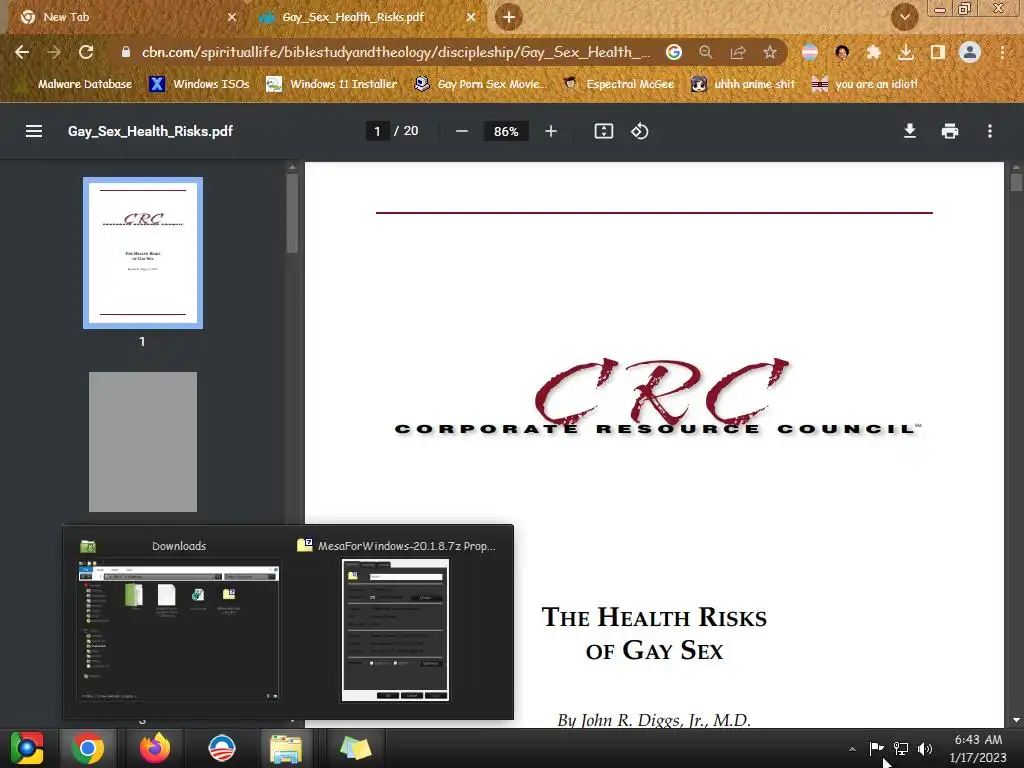Click the address bar URL
This screenshot has height=768, width=1024.
point(396,52)
